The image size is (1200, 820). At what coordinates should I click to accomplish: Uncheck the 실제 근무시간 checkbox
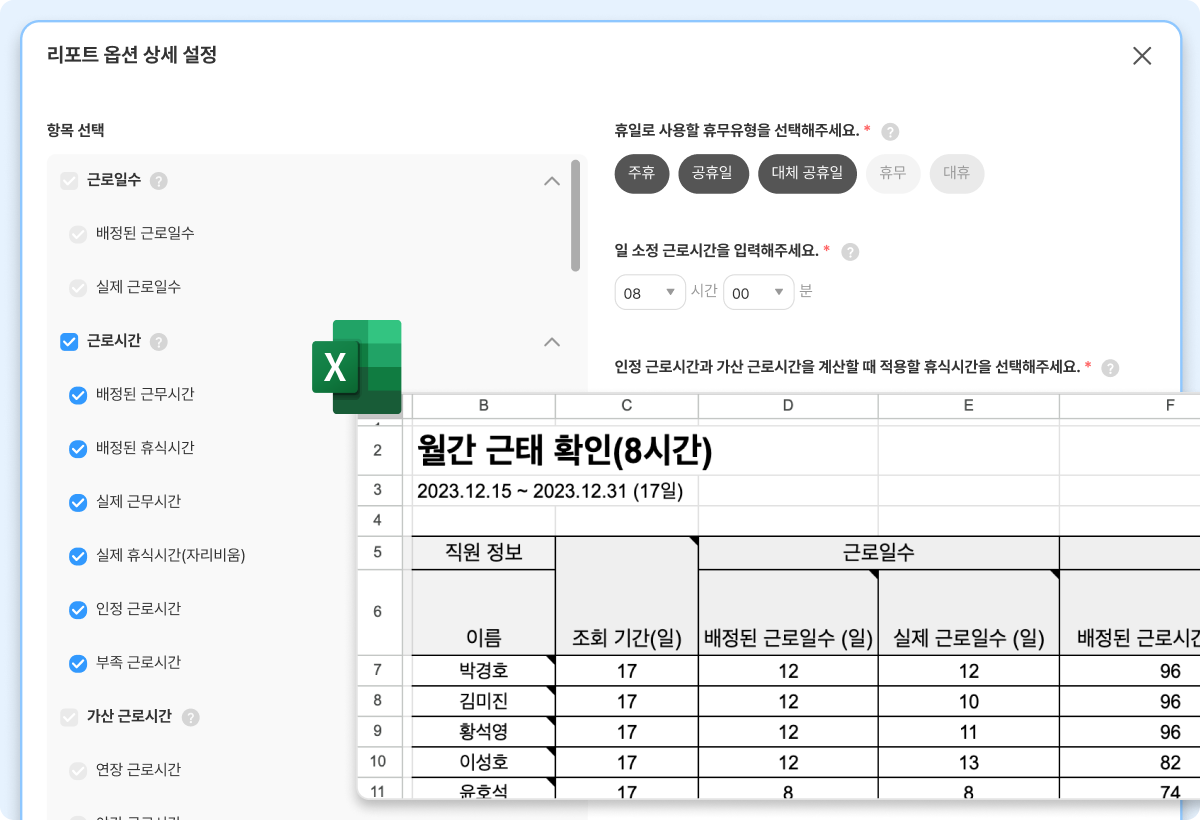(78, 502)
